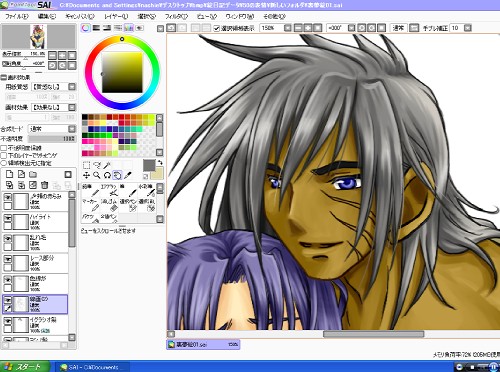This screenshot has height=372, width=500.
Task: Select the rectangular selection tool
Action: [86, 165]
